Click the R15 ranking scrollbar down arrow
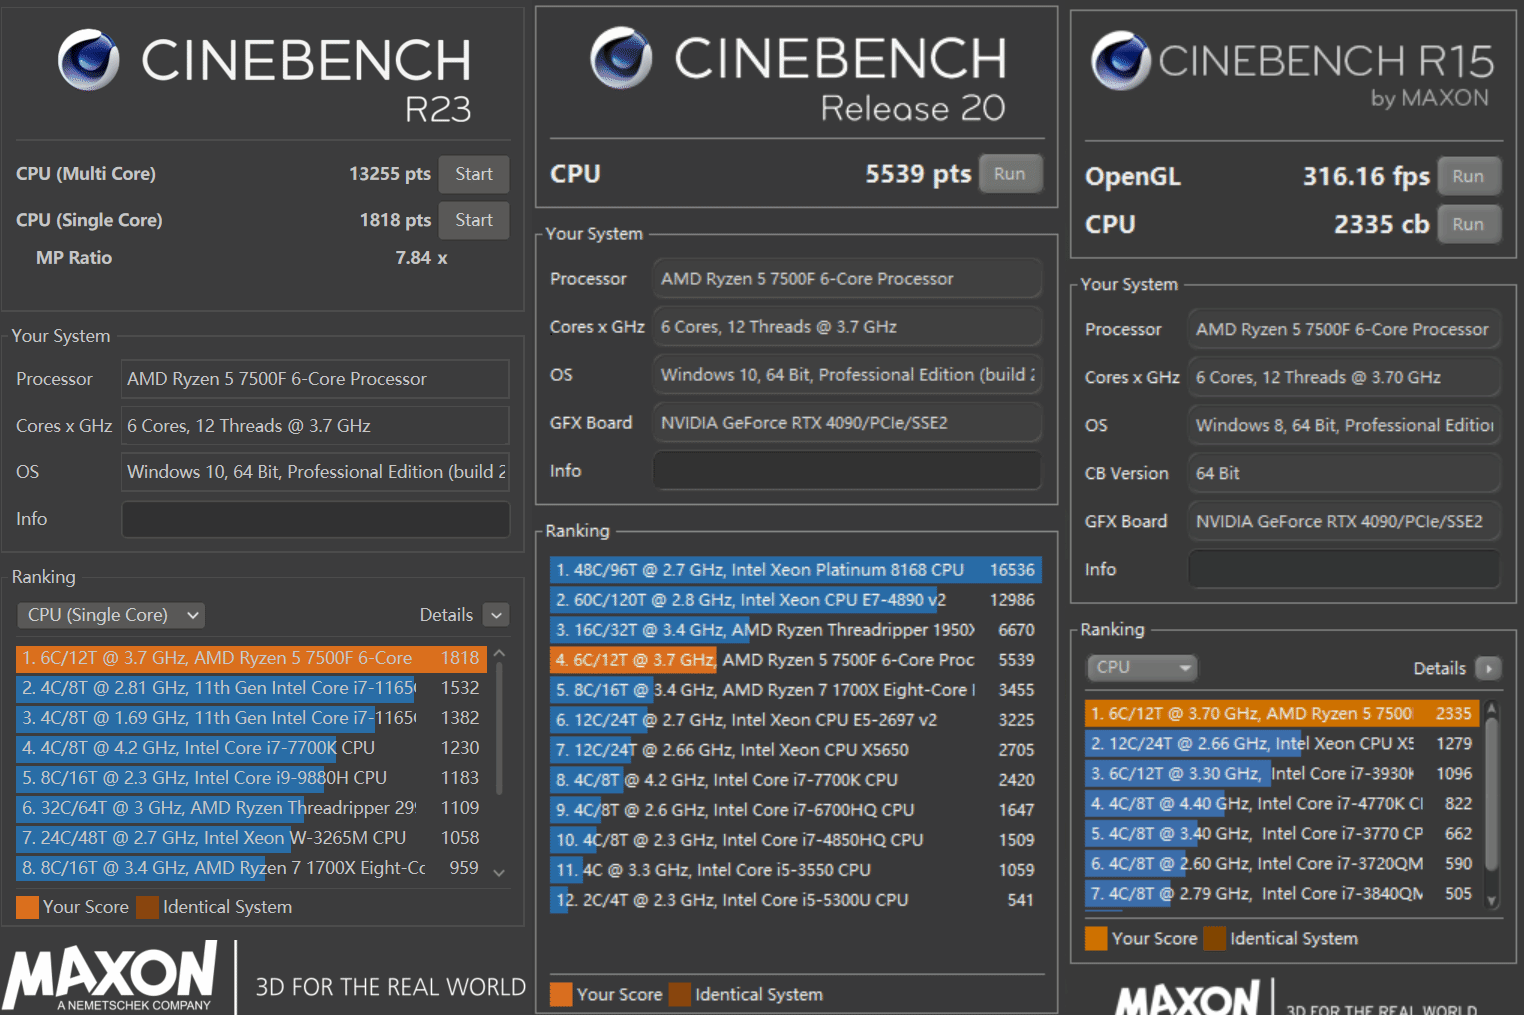The image size is (1524, 1015). click(1492, 900)
